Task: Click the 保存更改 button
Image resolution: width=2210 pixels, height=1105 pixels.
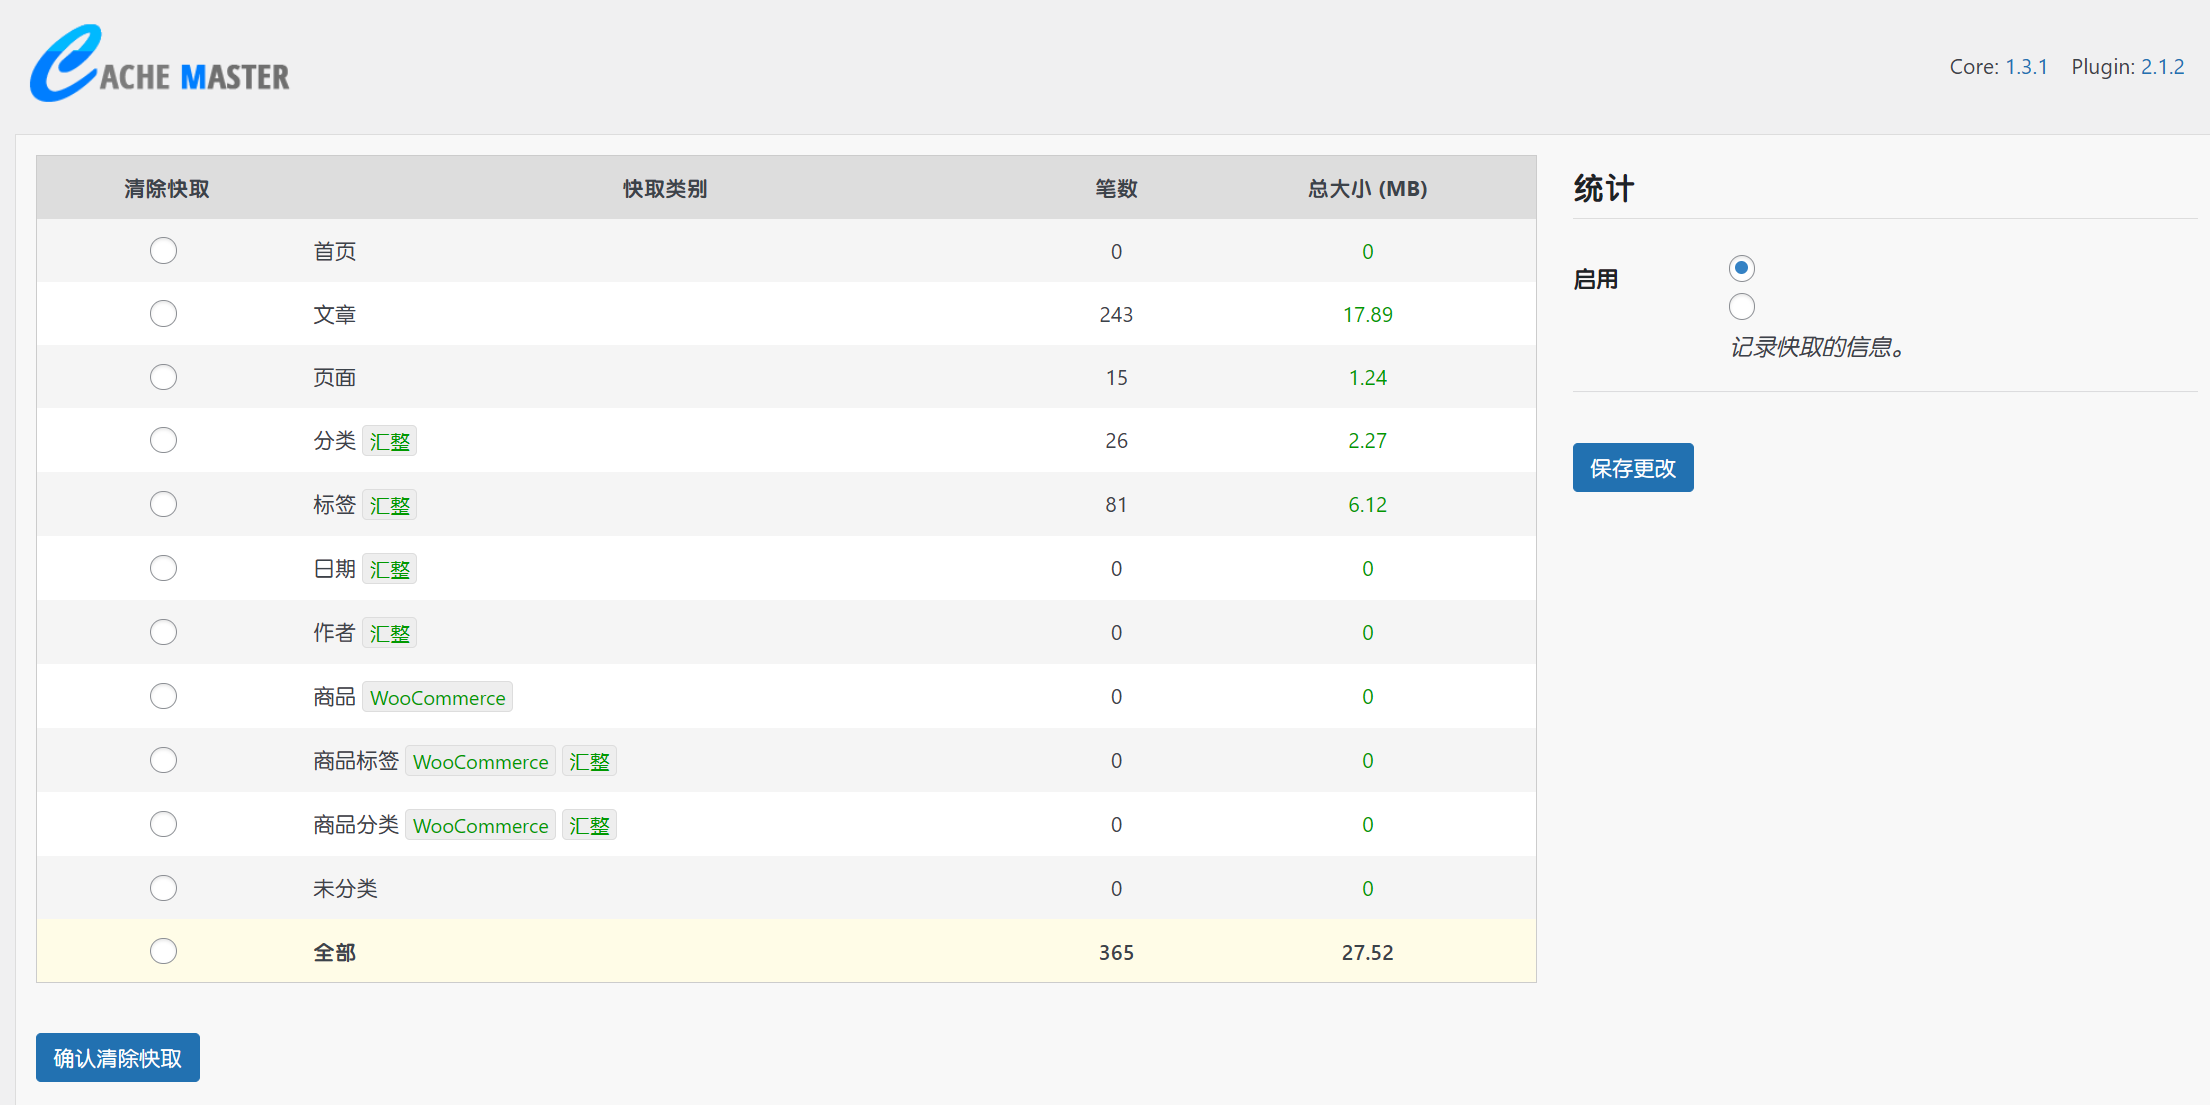Action: (1633, 467)
